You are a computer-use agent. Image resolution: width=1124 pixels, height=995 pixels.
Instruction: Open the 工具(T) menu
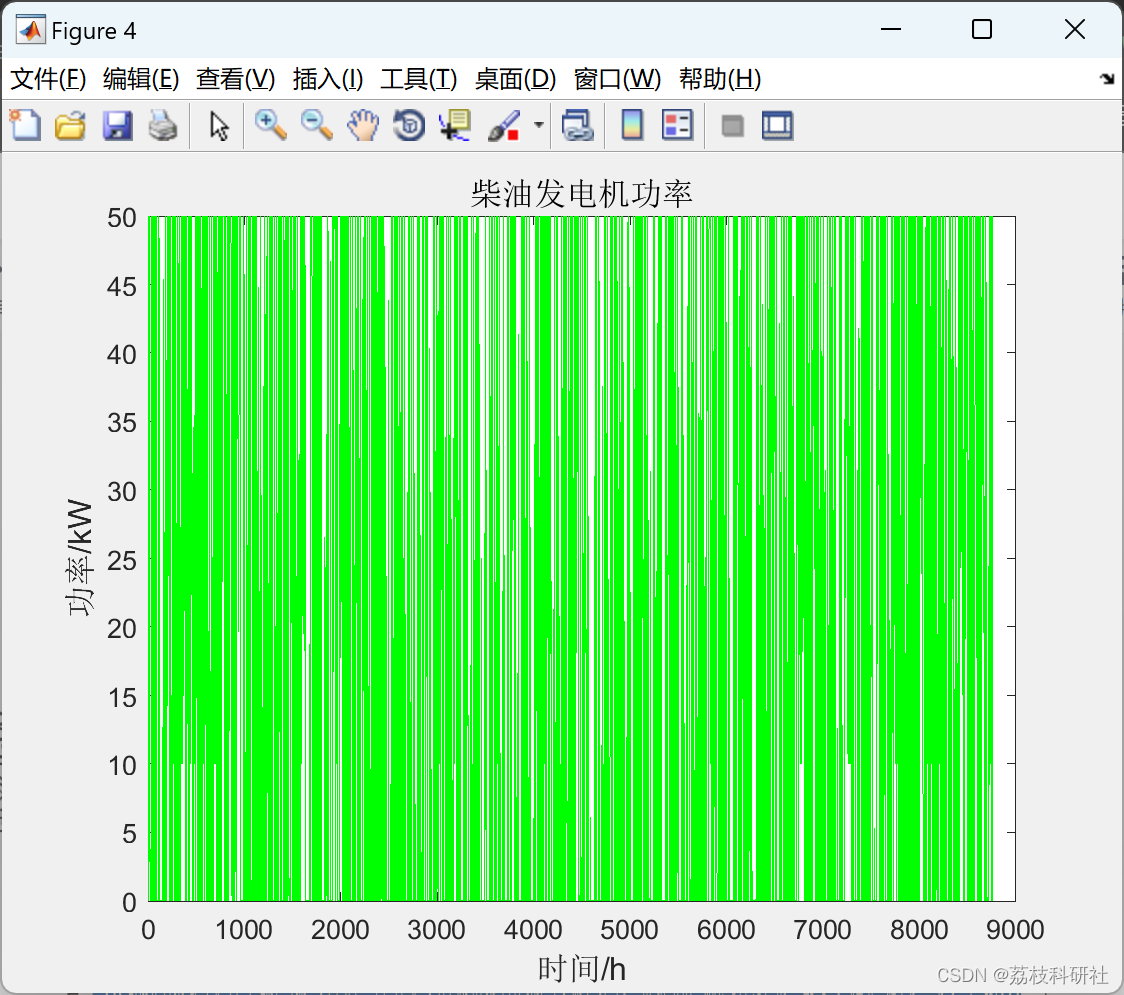tap(419, 79)
